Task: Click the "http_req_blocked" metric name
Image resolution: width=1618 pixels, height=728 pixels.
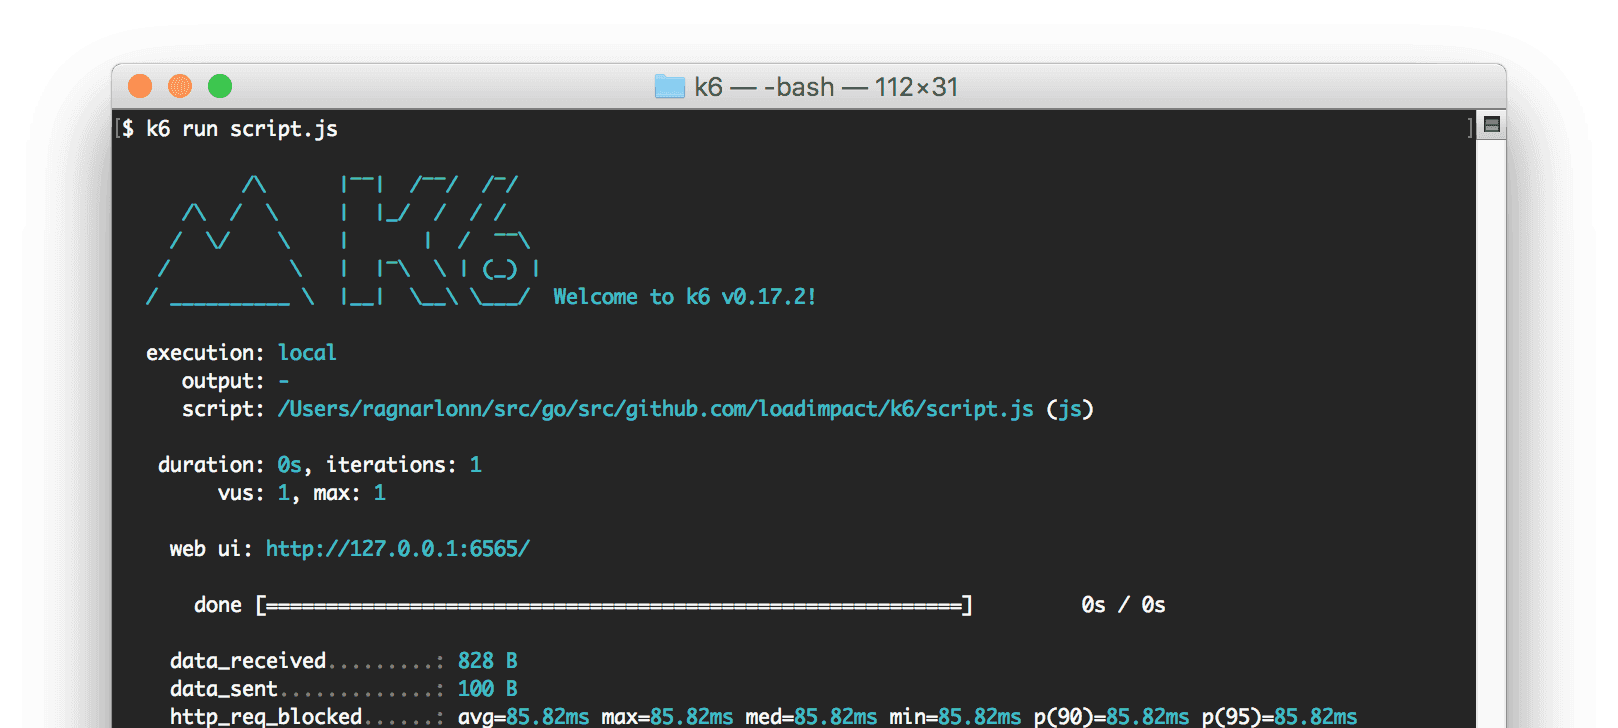Action: coord(266,717)
